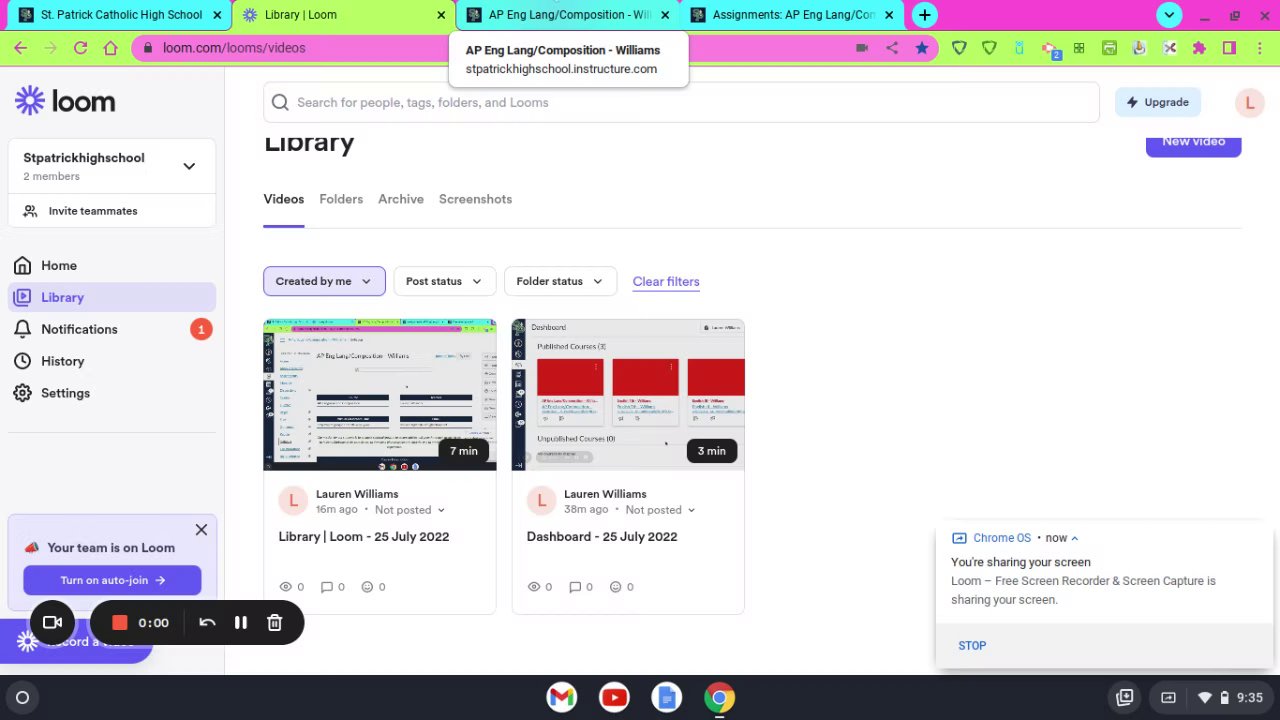Expand the Stpatrickhighschool workspace switcher
Image resolution: width=1280 pixels, height=720 pixels.
(x=112, y=166)
